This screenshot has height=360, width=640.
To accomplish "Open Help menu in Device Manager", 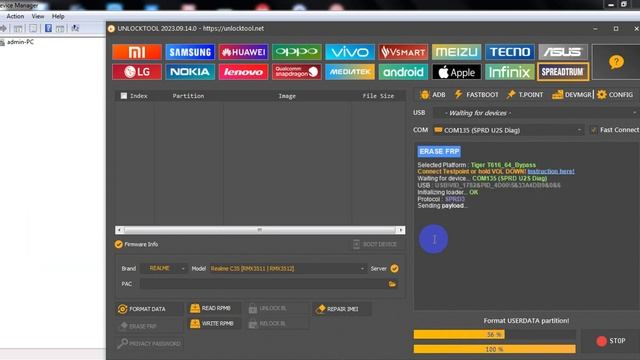I will [x=58, y=16].
